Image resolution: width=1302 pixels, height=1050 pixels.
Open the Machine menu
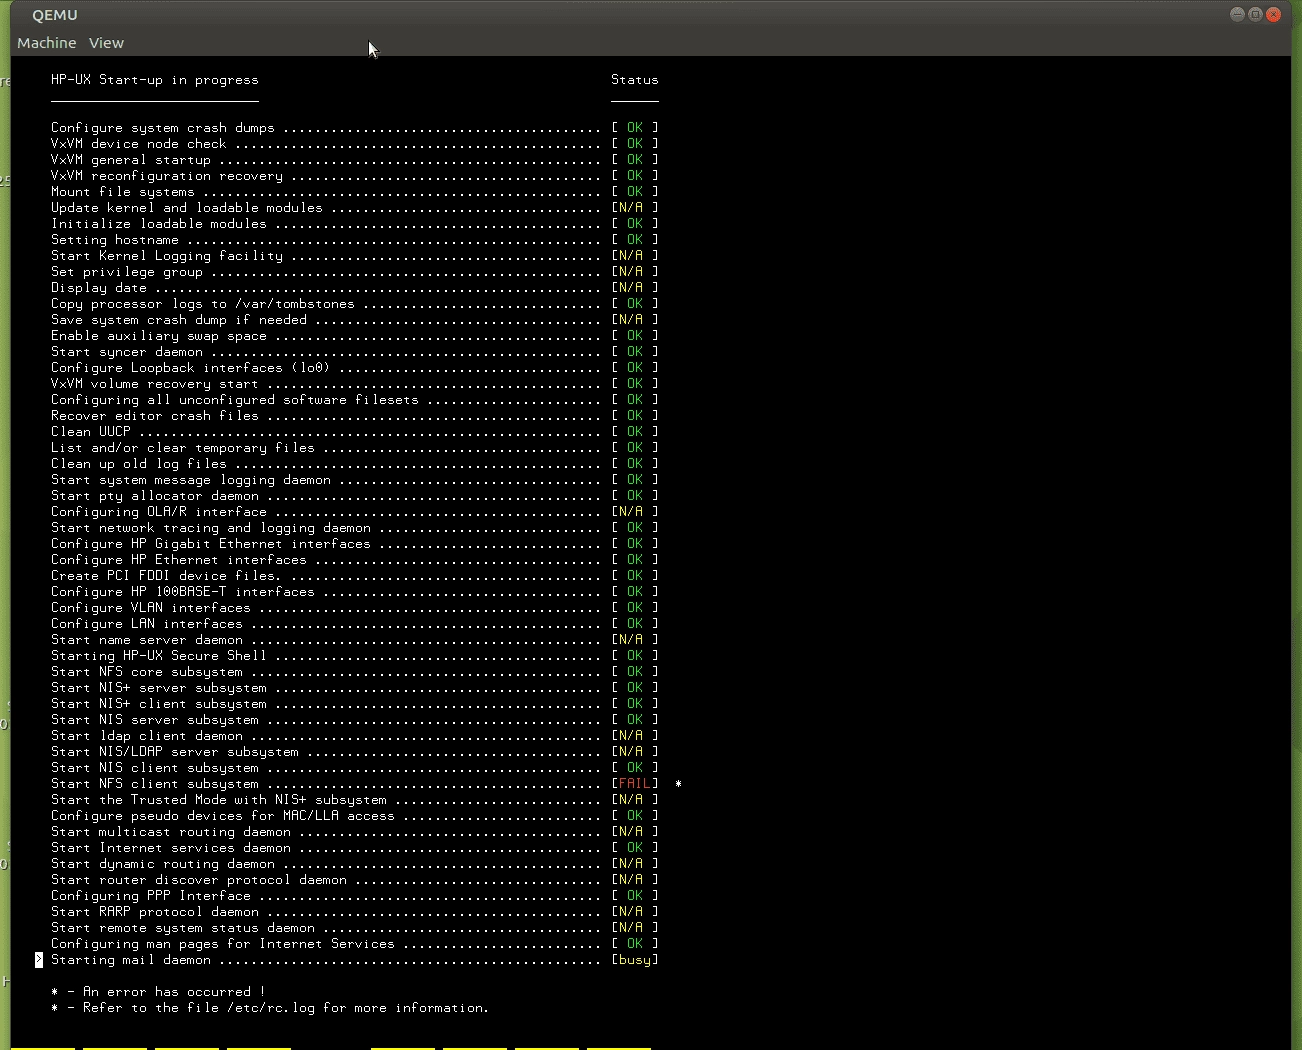(46, 43)
